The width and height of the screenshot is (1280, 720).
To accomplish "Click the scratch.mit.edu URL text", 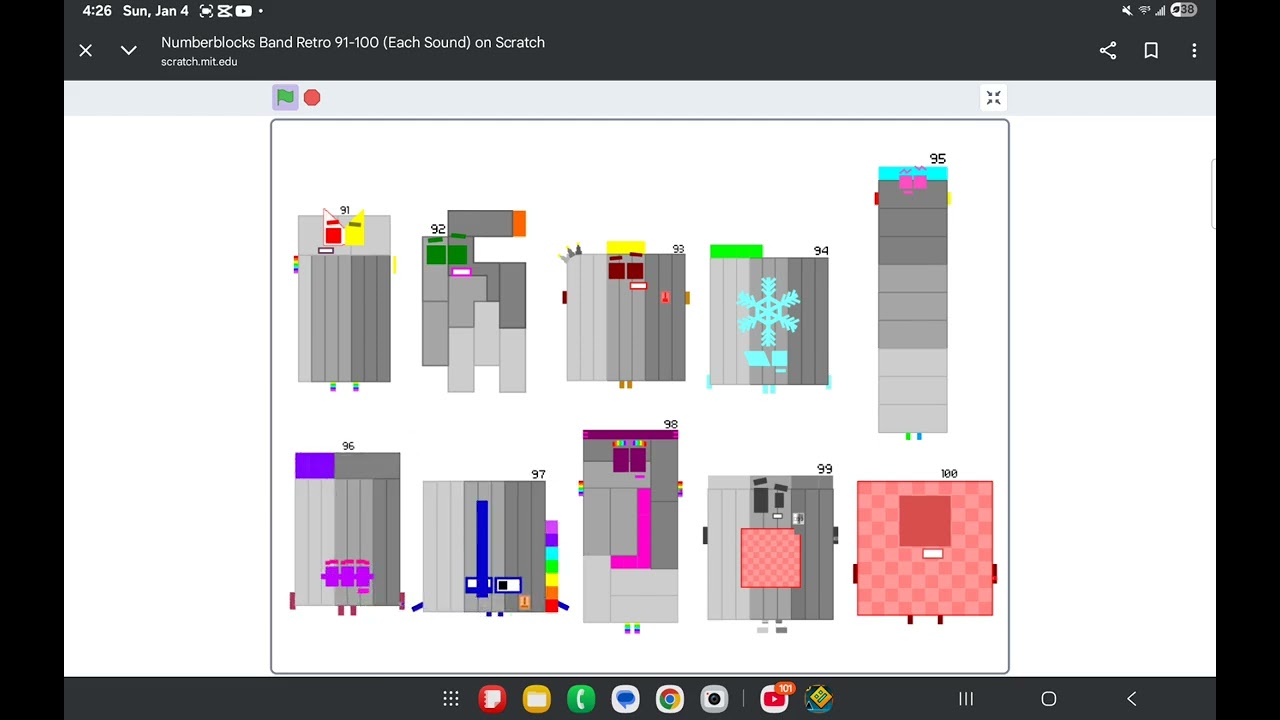I will (199, 62).
